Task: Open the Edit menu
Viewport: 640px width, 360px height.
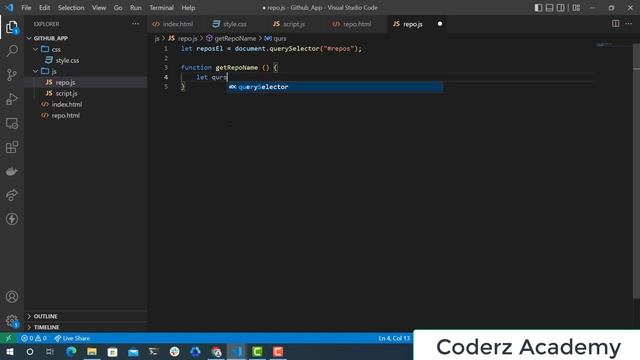Action: click(44, 8)
